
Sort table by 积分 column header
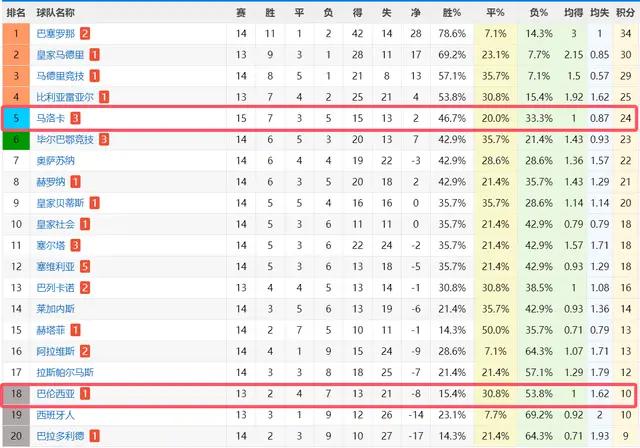pos(625,13)
